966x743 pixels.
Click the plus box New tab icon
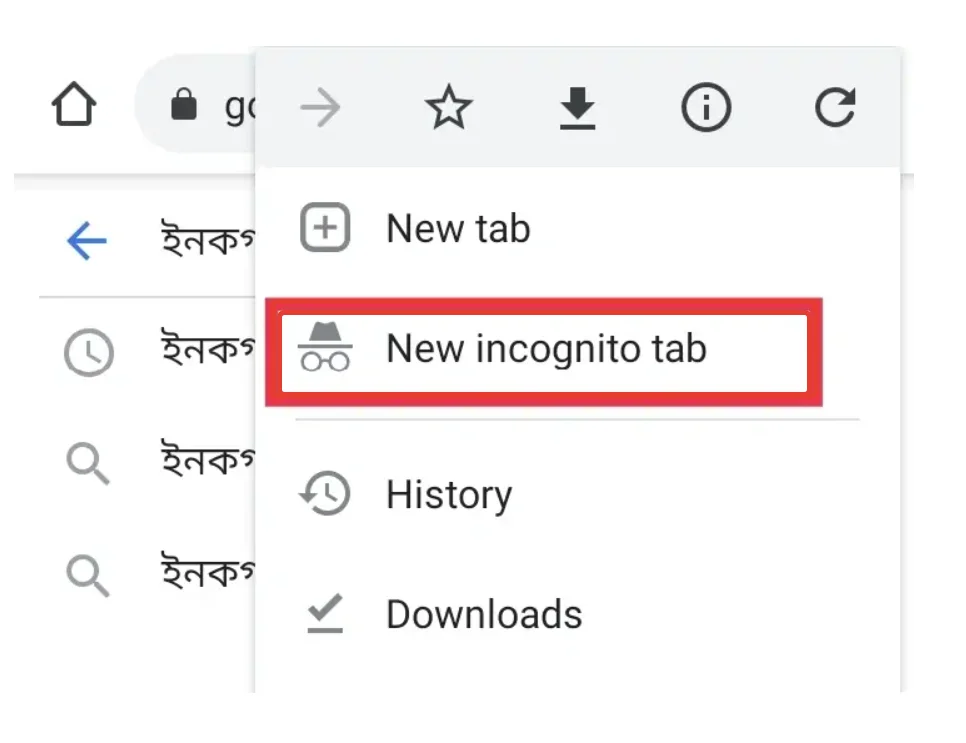coord(325,227)
